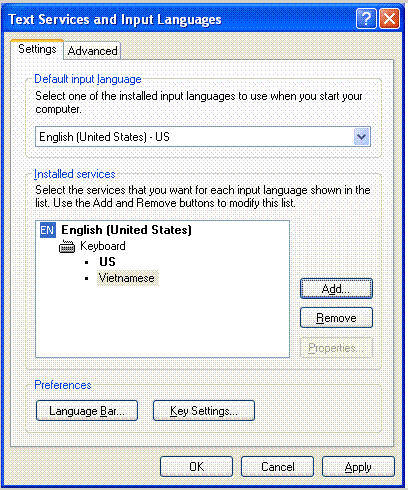The width and height of the screenshot is (408, 490).
Task: Select English (United States) language entry
Action: pyautogui.click(x=126, y=230)
